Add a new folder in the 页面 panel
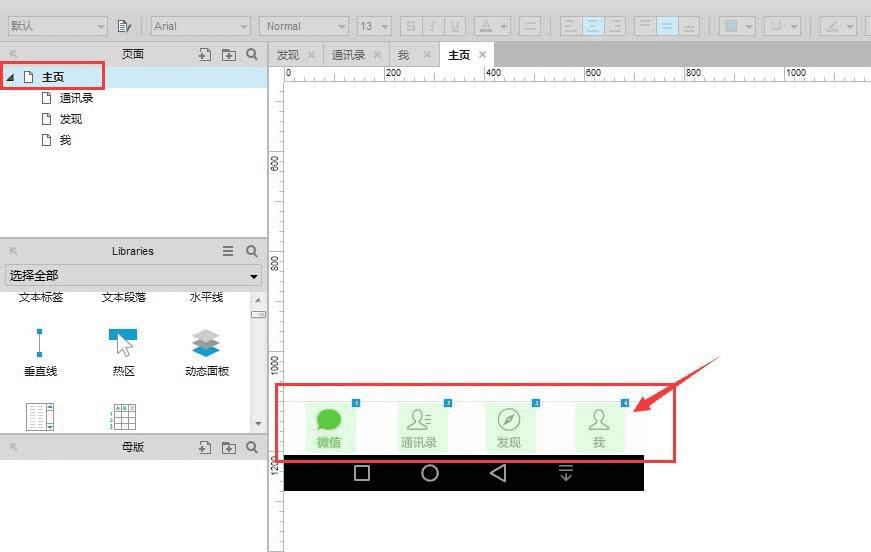 click(228, 54)
